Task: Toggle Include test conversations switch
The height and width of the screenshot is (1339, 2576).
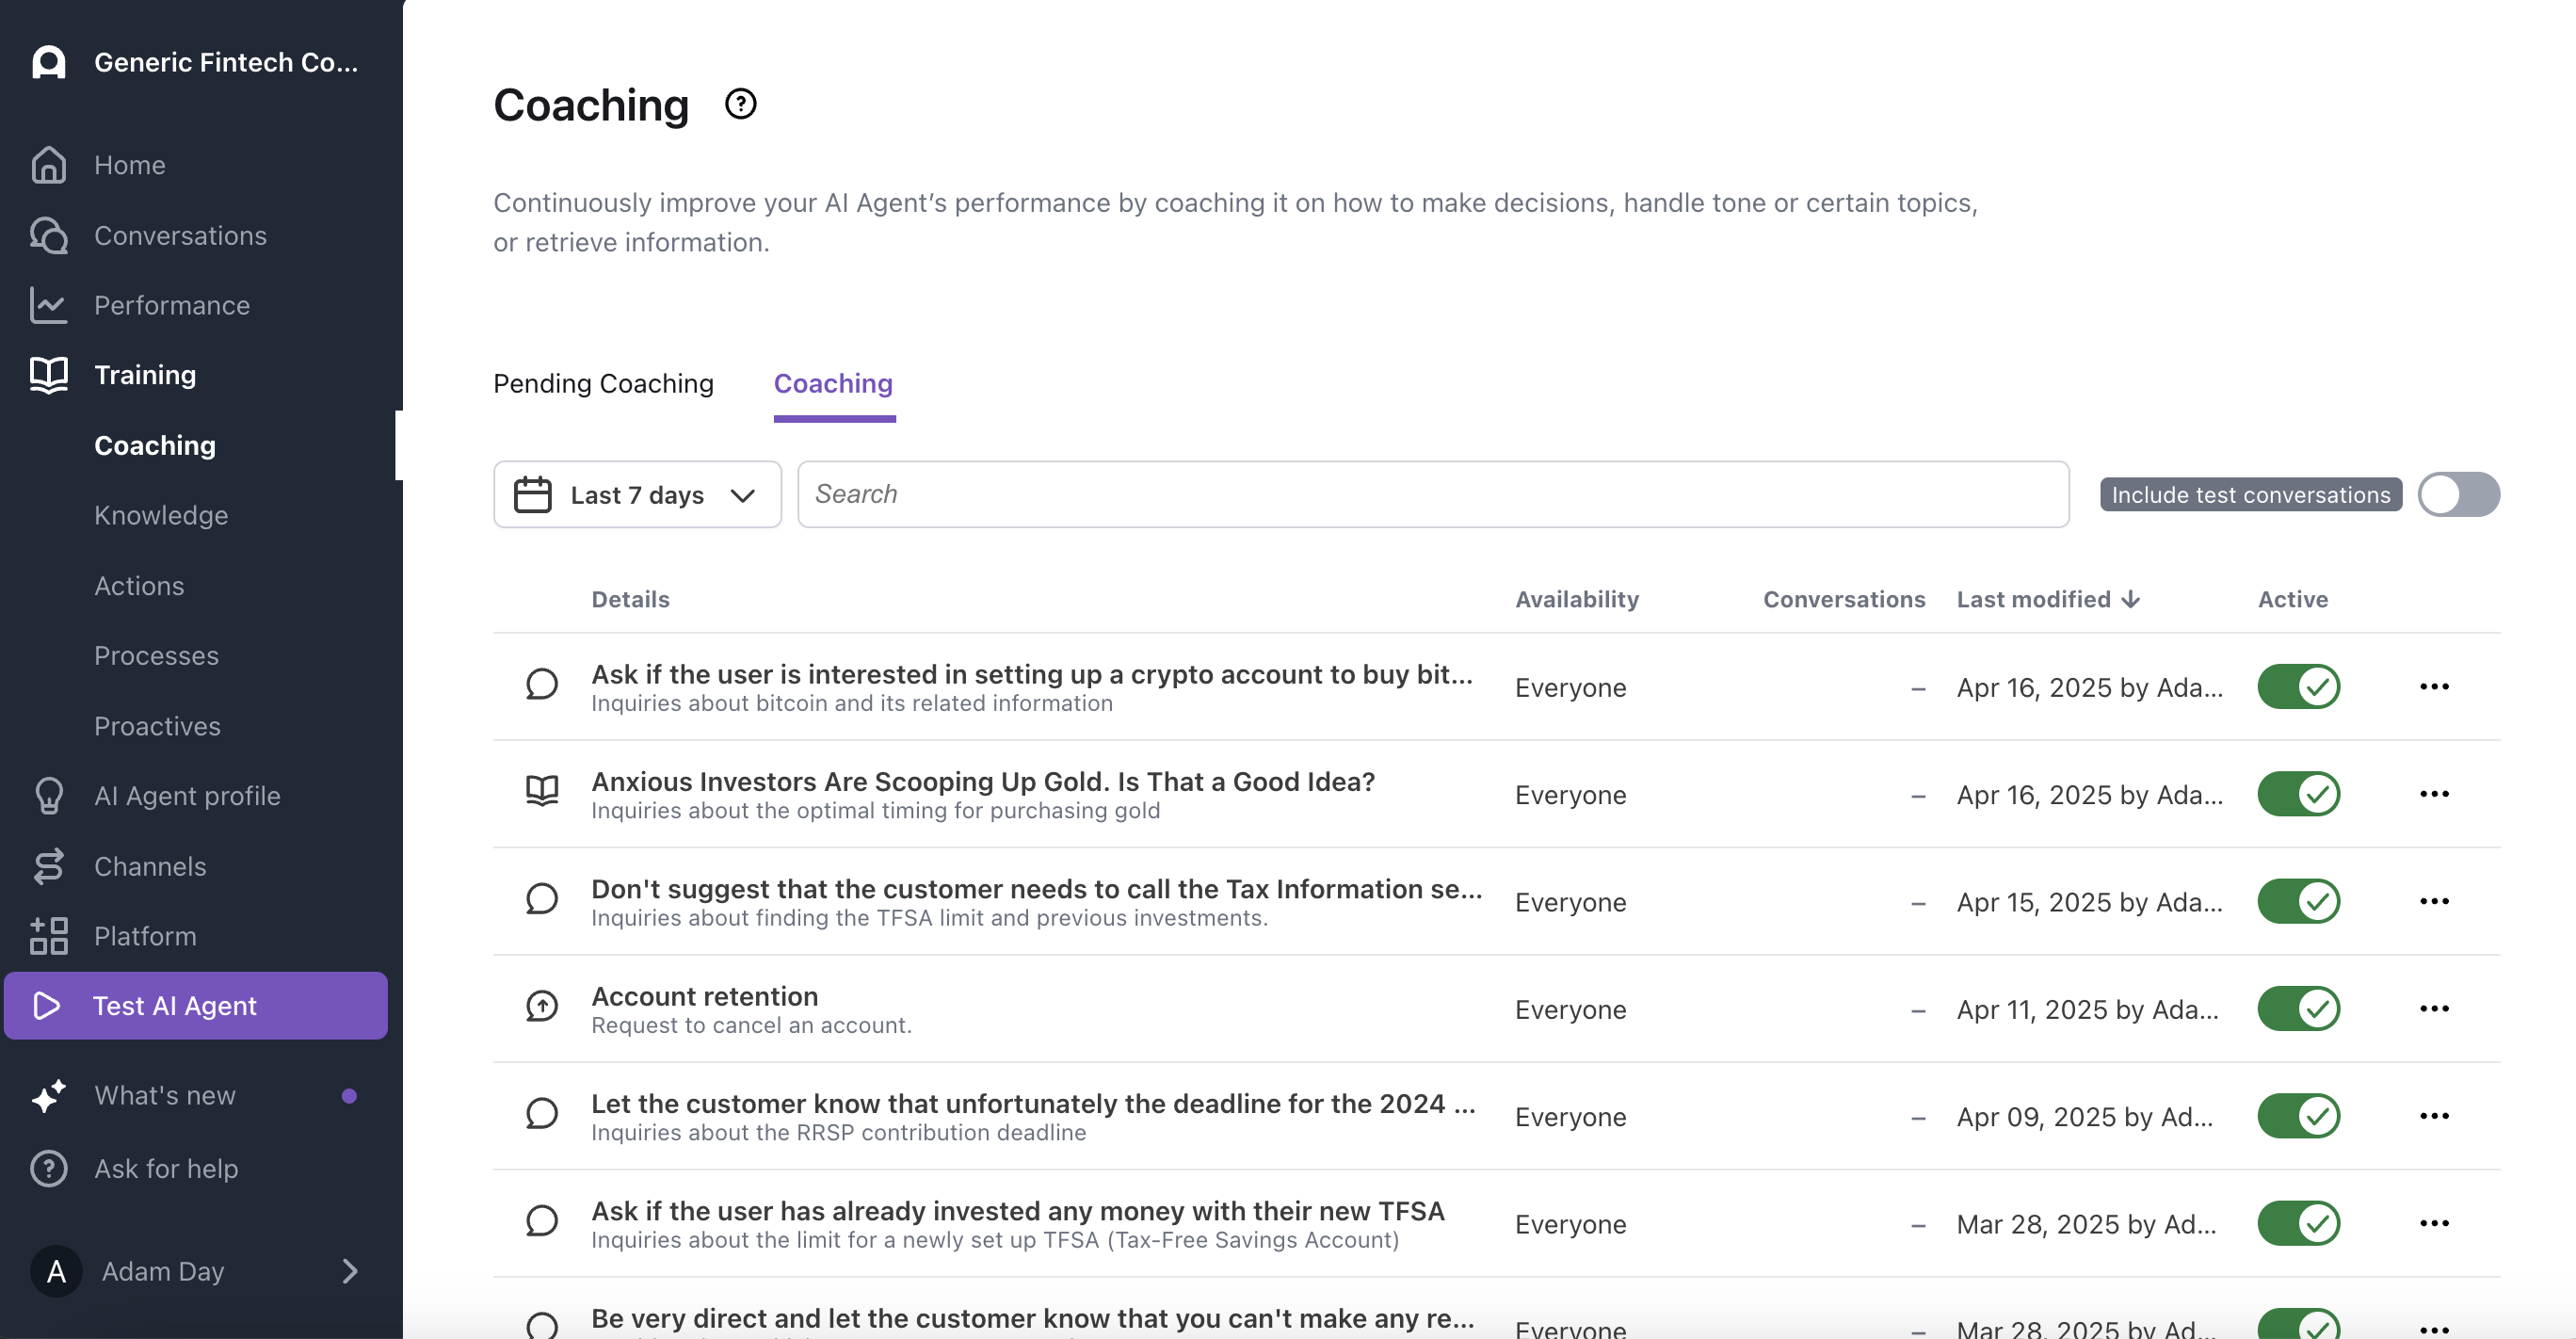Action: click(2458, 494)
